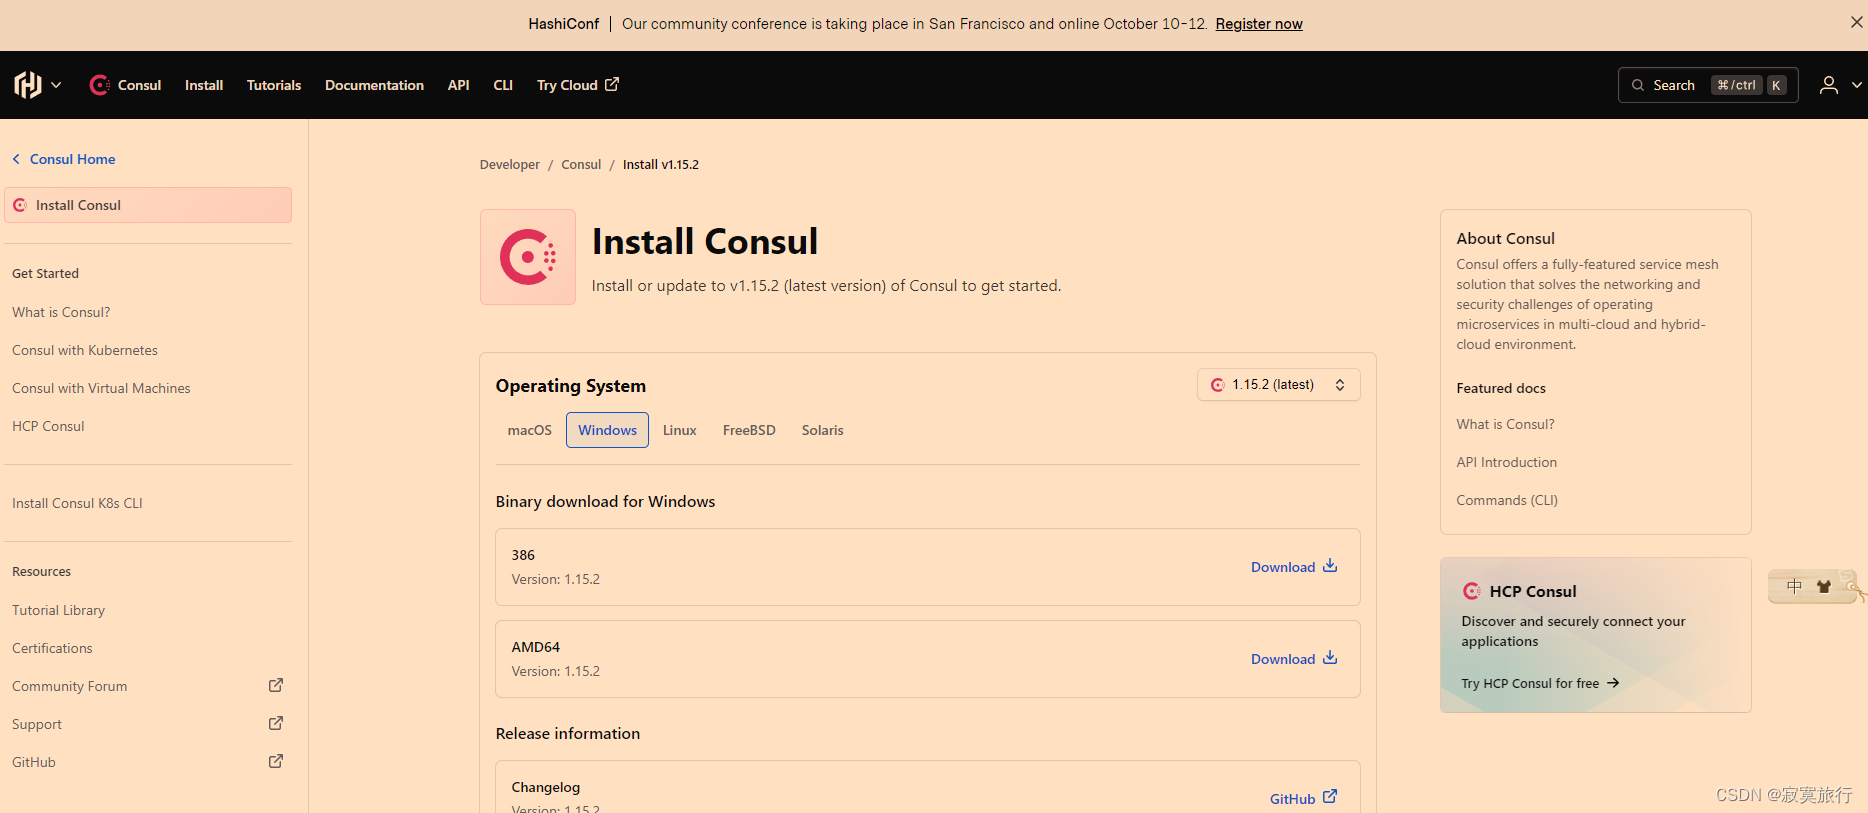Click the Changelog GitHub external icon
This screenshot has width=1868, height=813.
(x=1330, y=797)
